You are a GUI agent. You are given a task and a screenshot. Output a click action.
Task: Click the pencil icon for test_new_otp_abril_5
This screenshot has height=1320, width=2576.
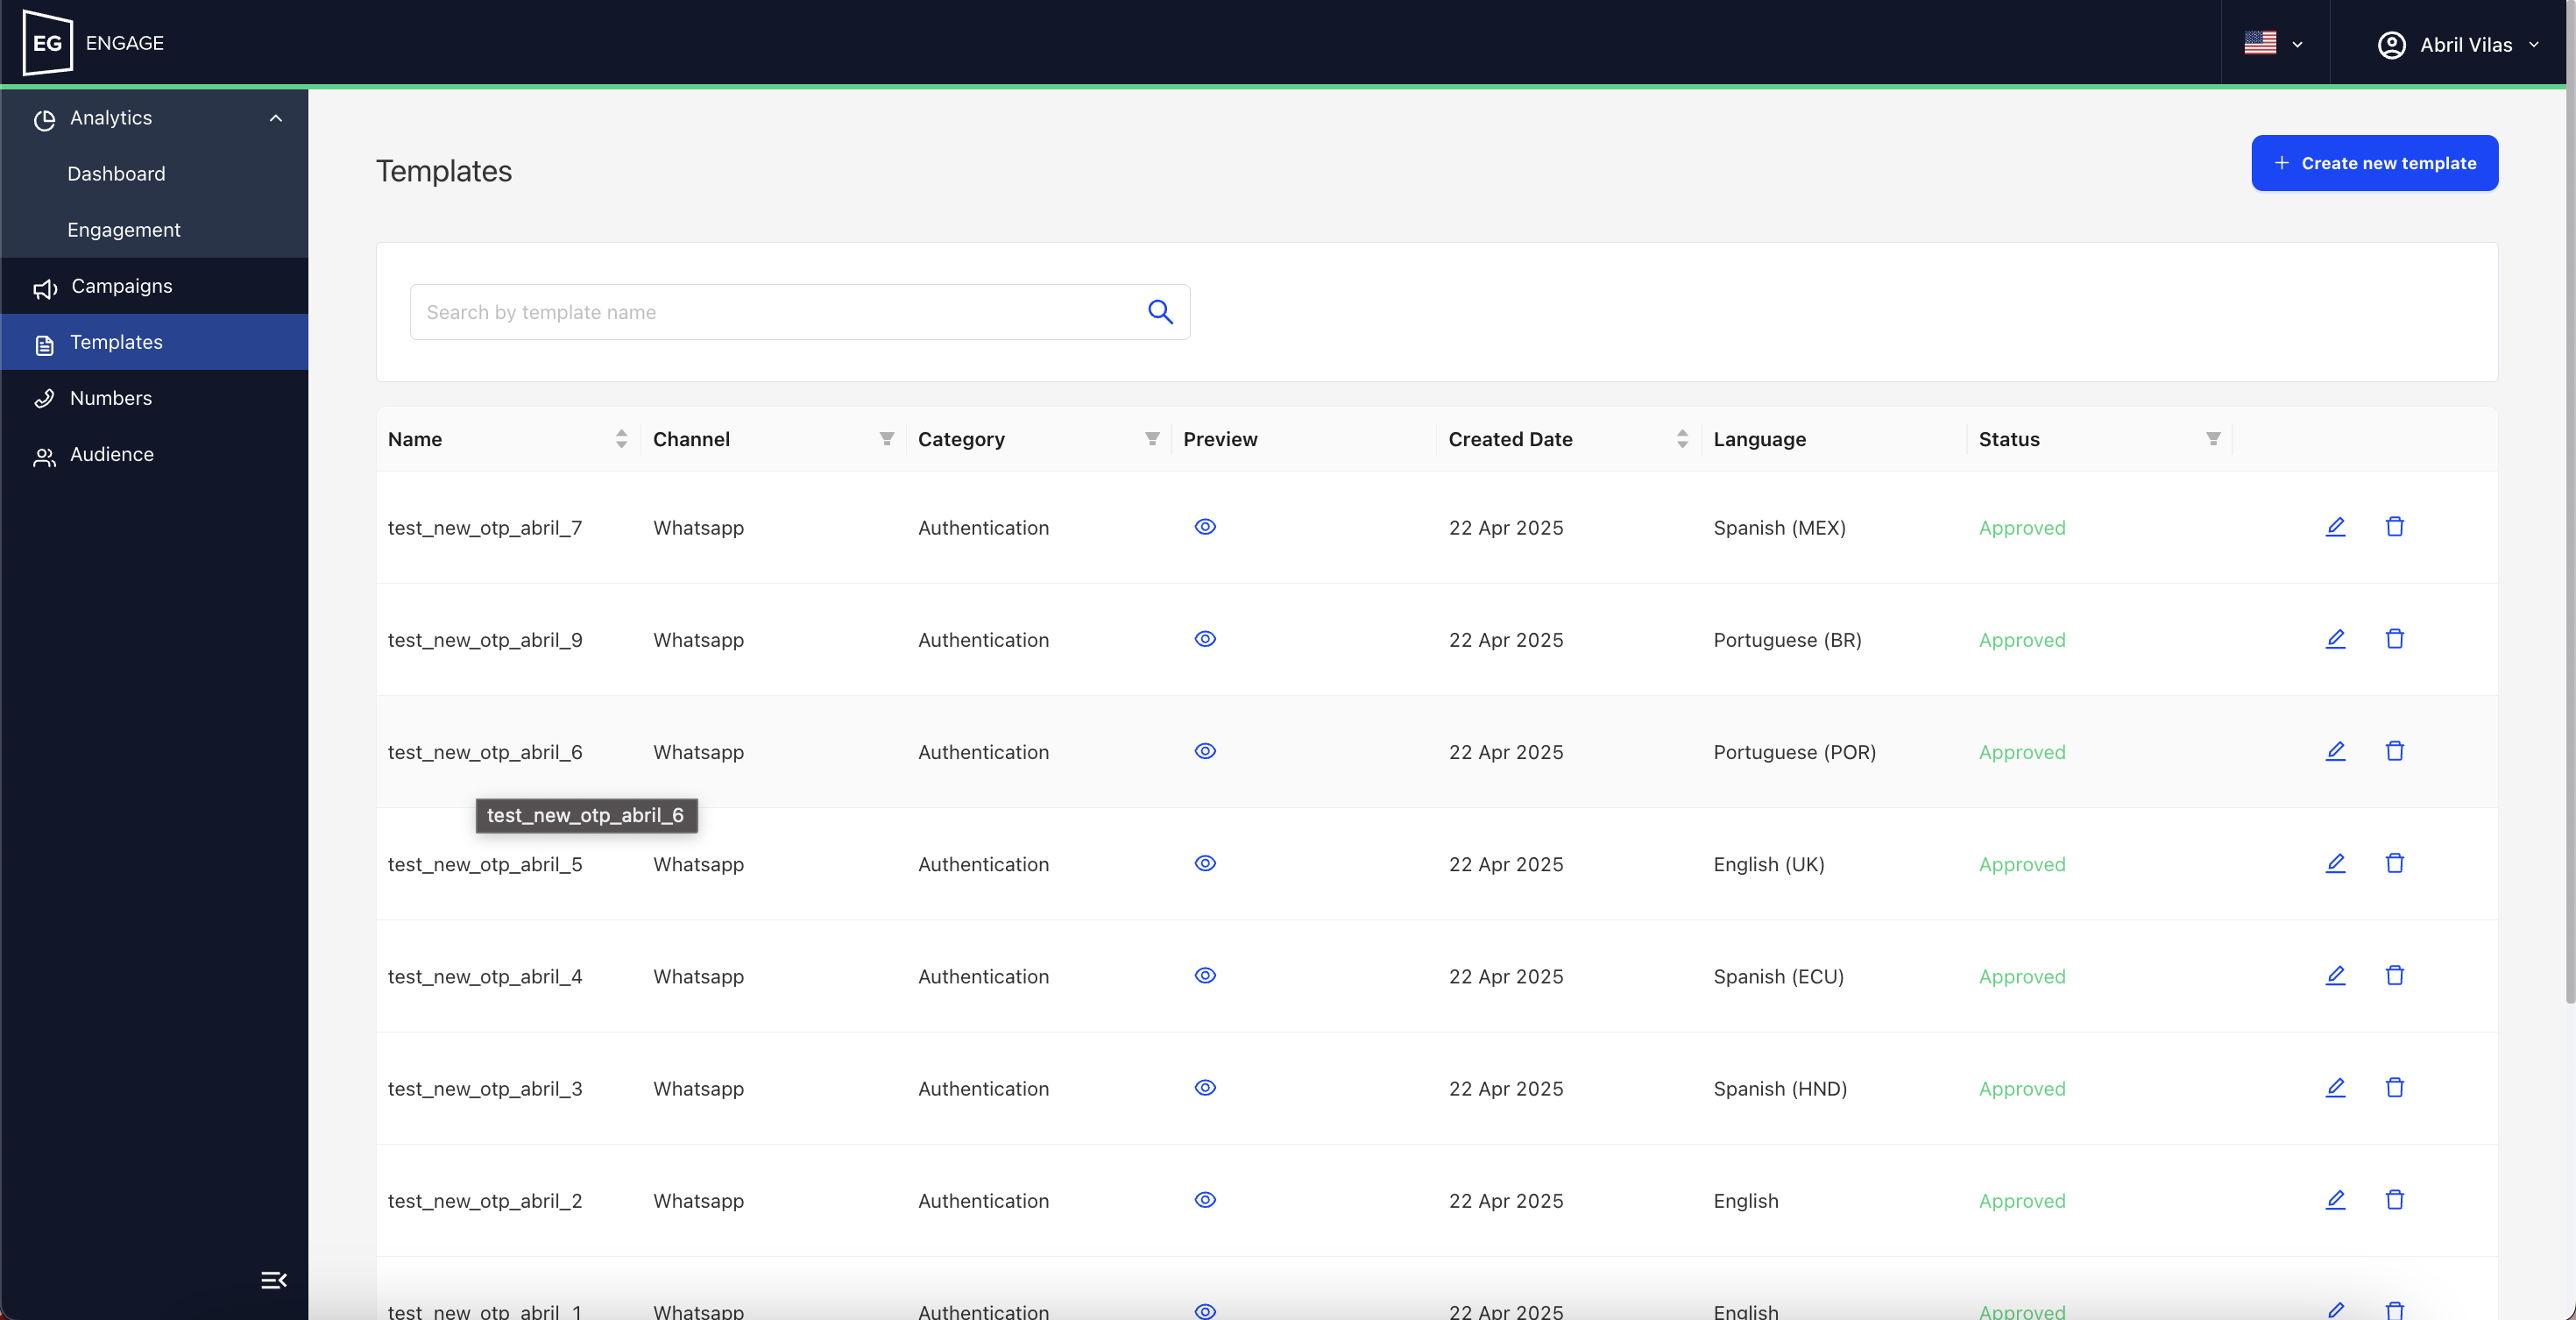point(2335,863)
